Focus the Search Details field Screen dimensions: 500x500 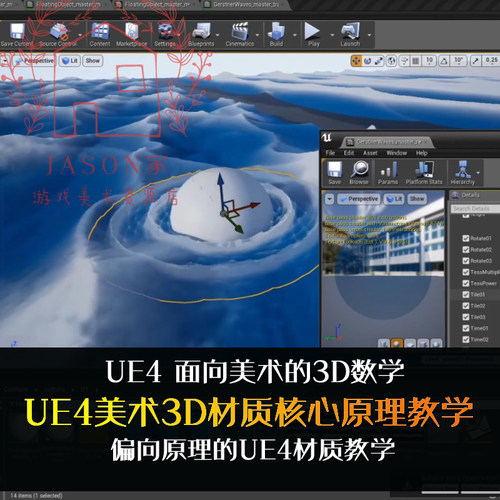(x=475, y=209)
